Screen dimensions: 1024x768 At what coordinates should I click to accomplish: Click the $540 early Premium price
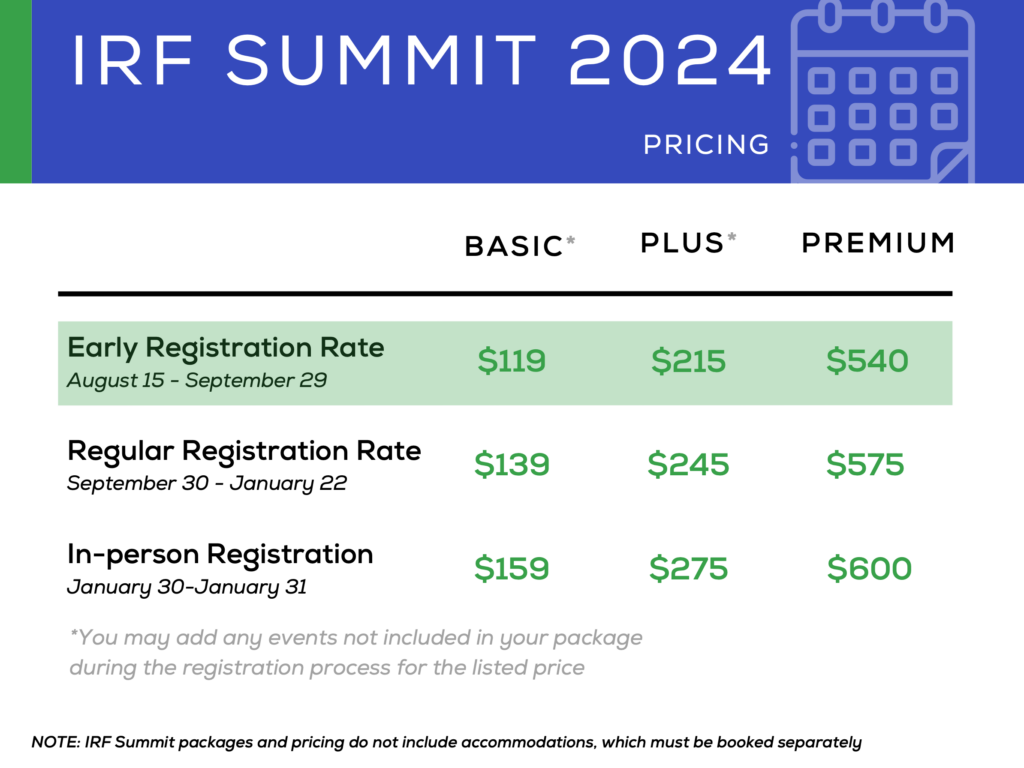(867, 360)
